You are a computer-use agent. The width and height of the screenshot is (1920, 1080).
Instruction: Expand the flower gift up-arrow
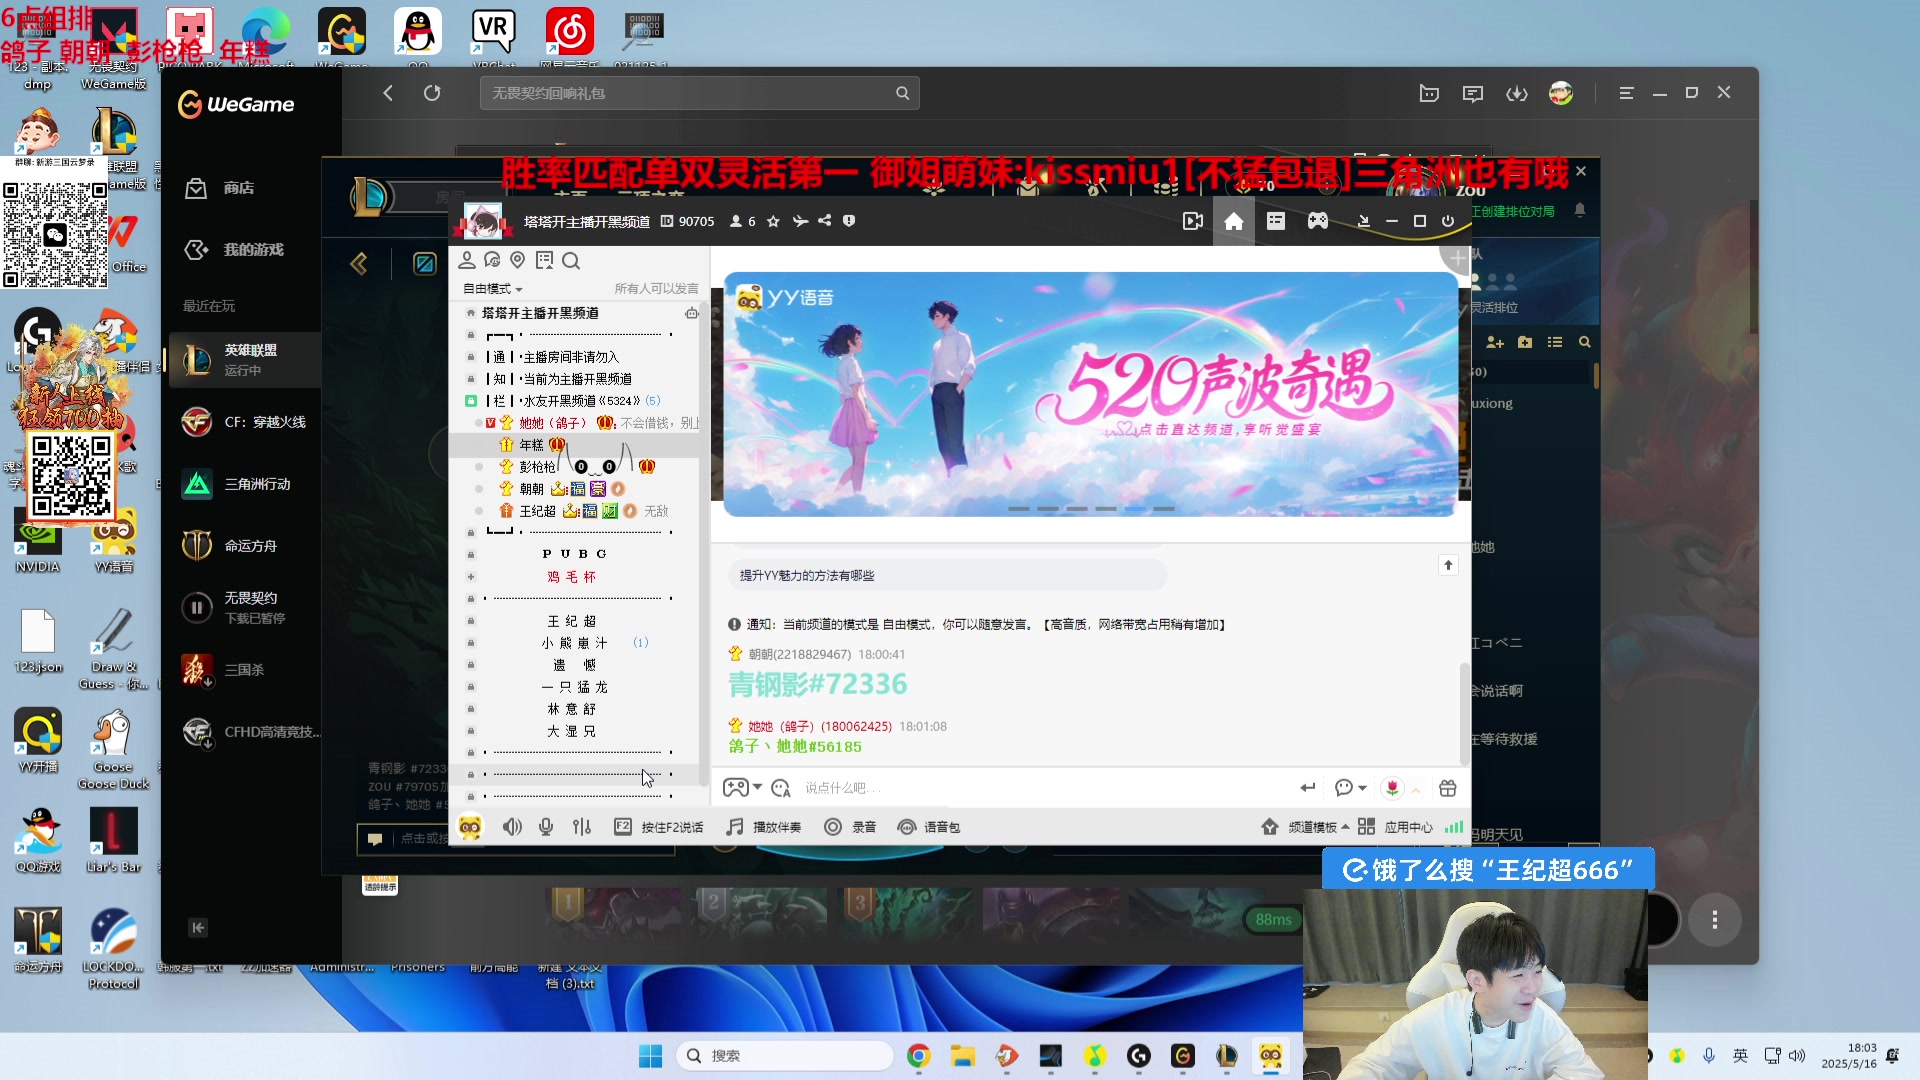point(1416,789)
